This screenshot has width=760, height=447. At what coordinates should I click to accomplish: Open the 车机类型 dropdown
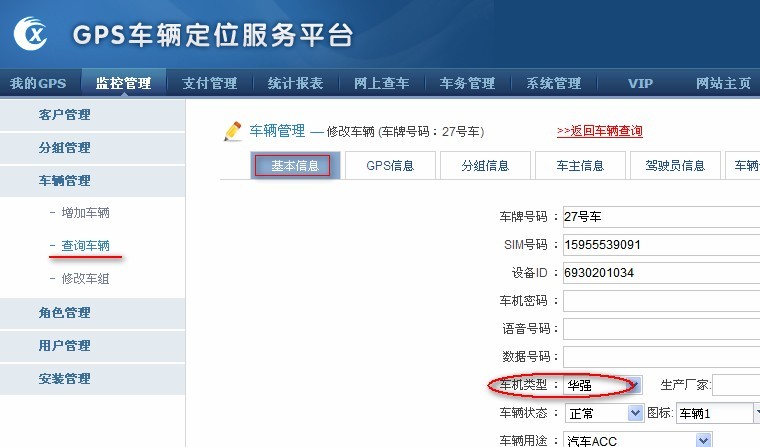click(603, 385)
